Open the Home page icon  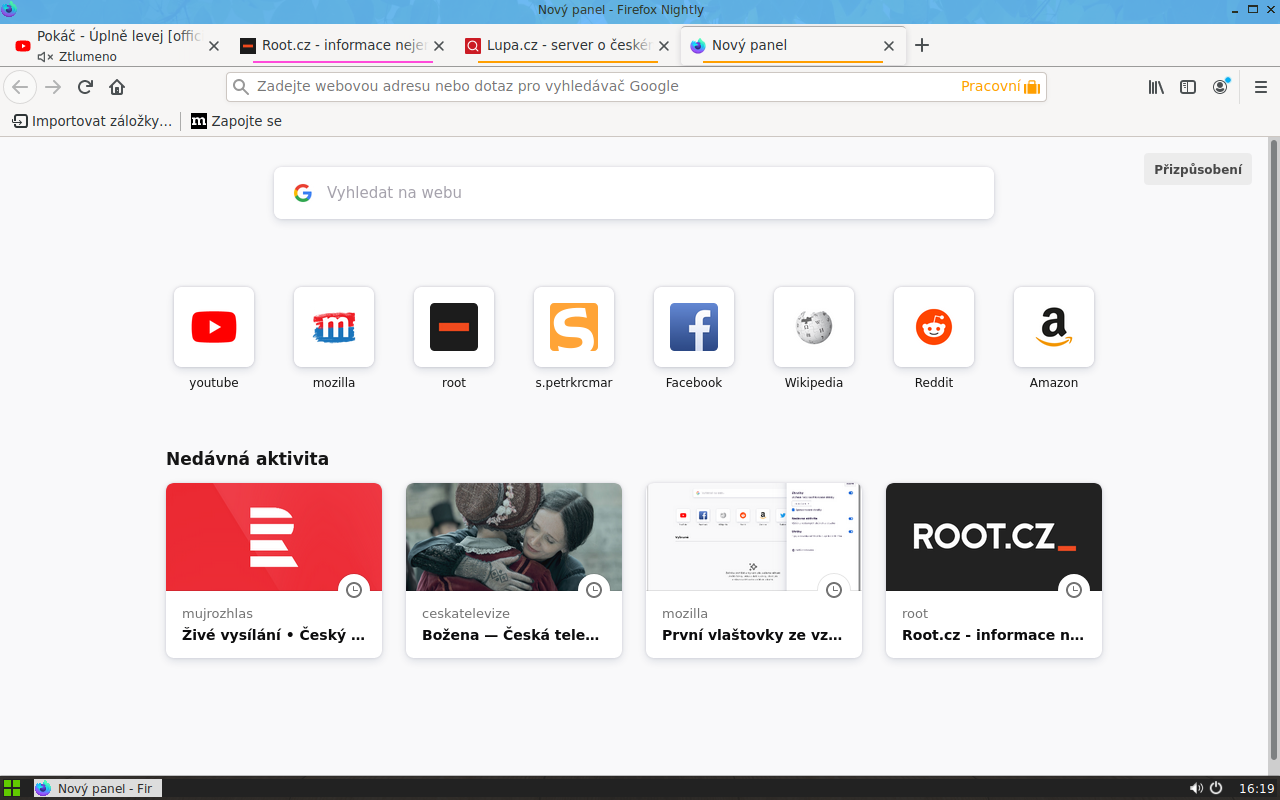117,87
